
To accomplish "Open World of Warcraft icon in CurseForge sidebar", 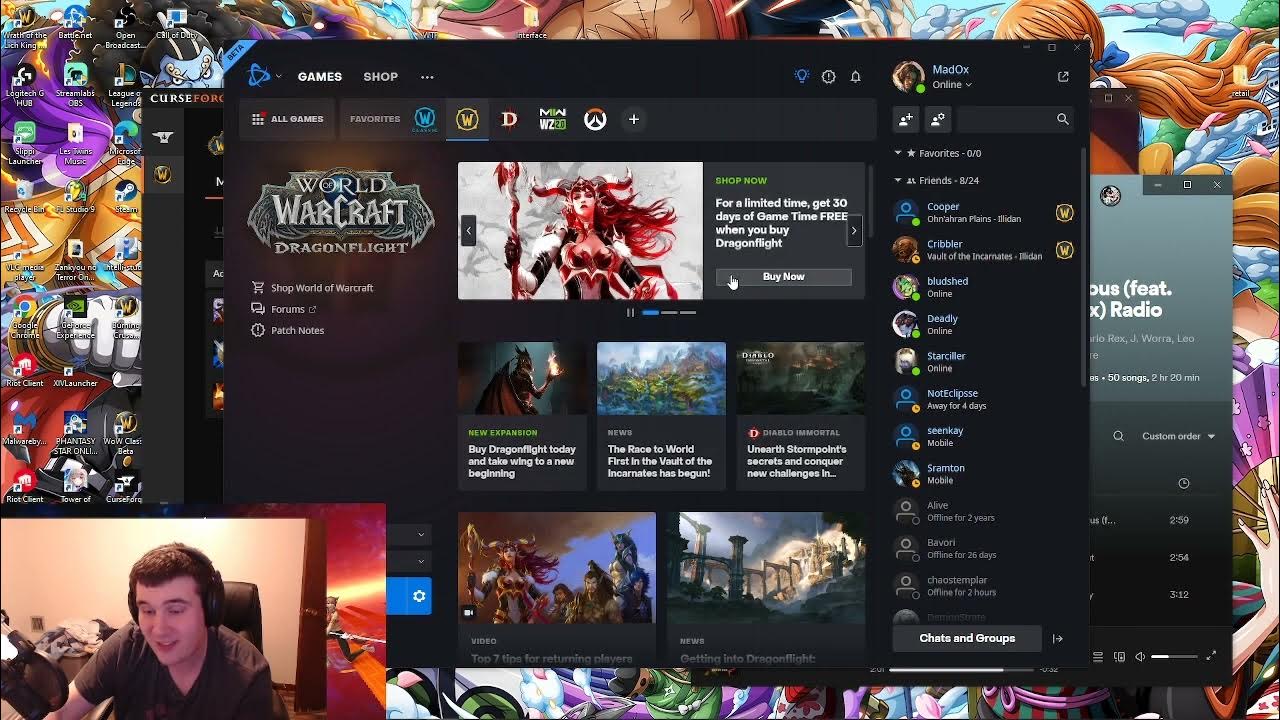I will click(x=162, y=174).
